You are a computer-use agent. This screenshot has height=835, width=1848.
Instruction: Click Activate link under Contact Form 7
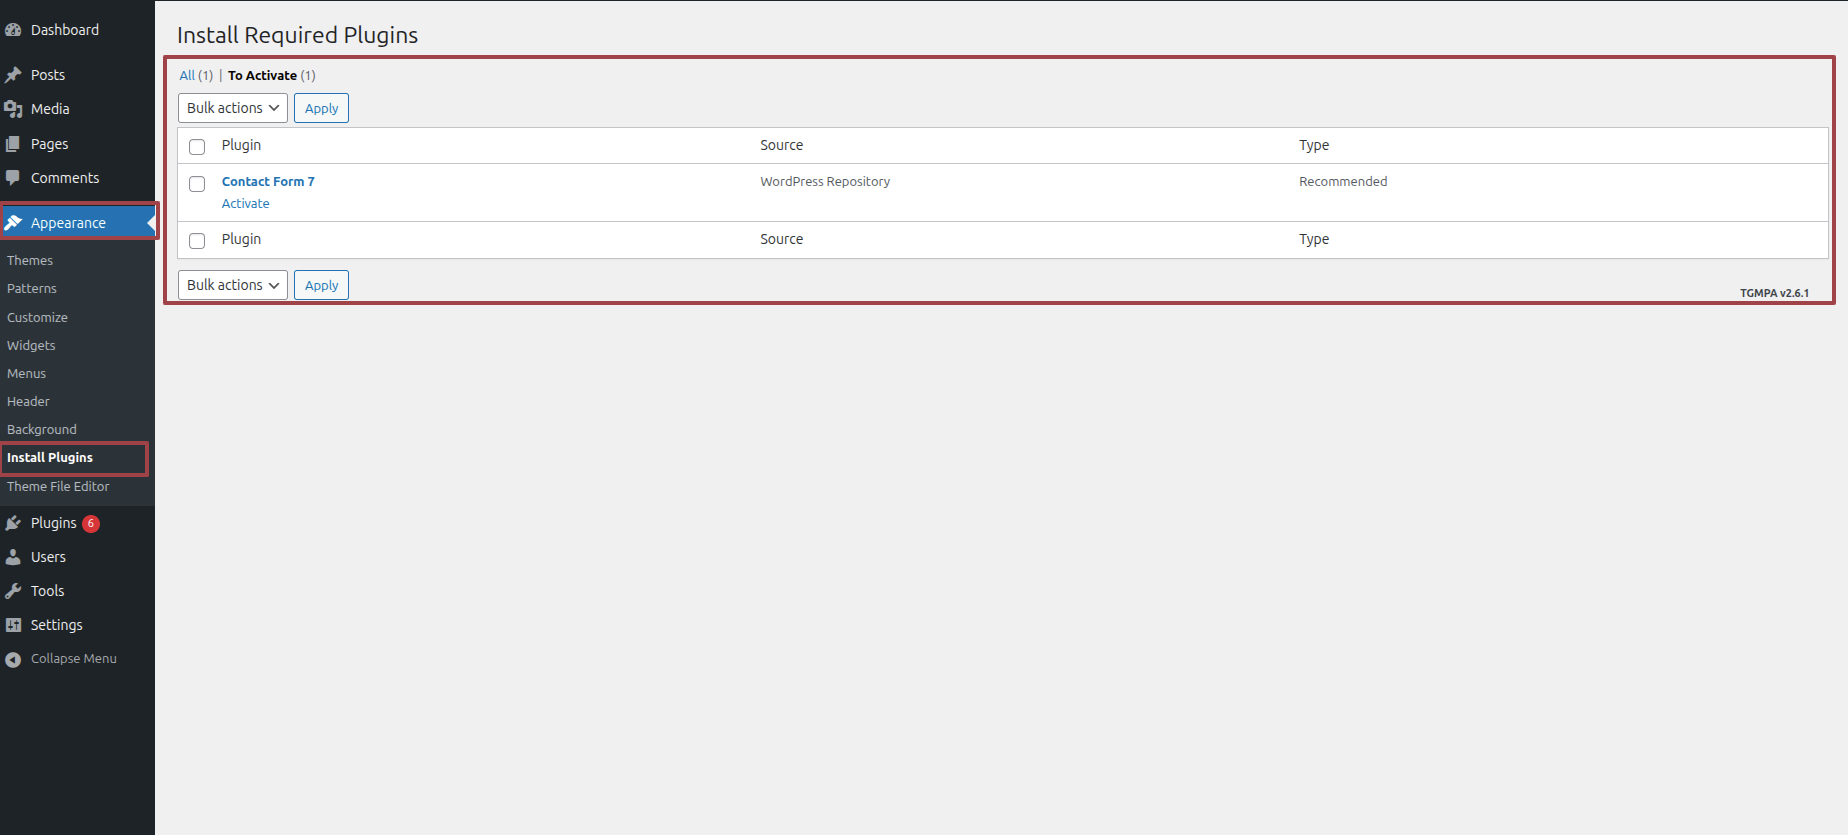[245, 204]
